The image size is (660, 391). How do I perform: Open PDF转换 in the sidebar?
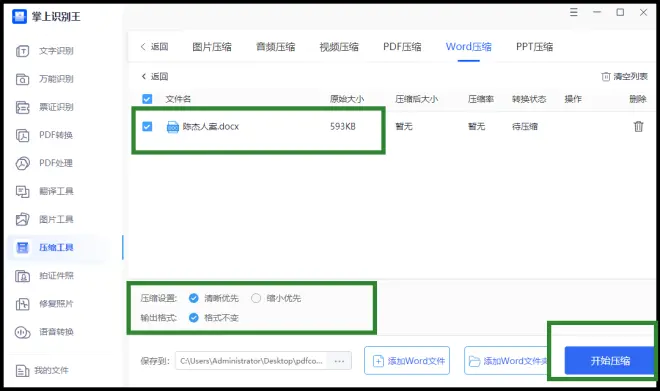pos(45,135)
